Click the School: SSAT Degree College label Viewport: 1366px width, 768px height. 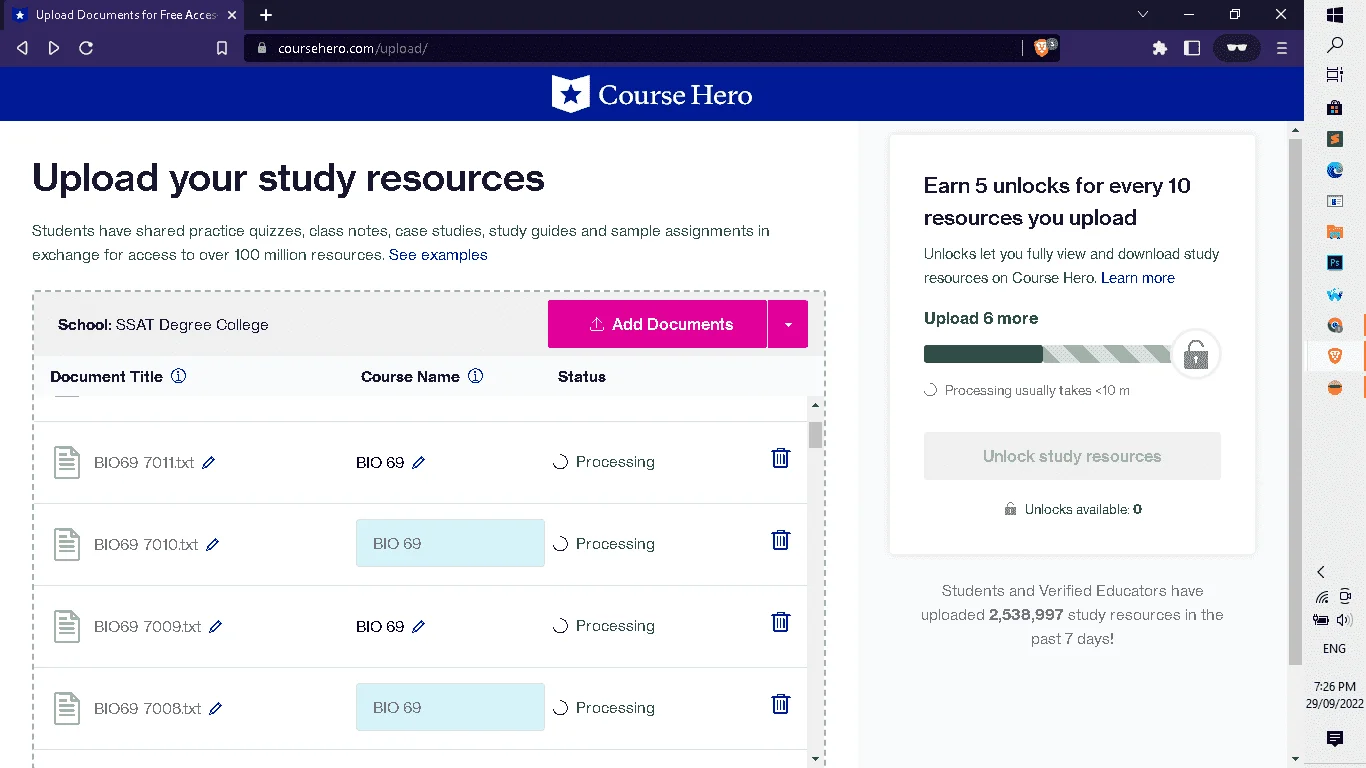[x=163, y=325]
